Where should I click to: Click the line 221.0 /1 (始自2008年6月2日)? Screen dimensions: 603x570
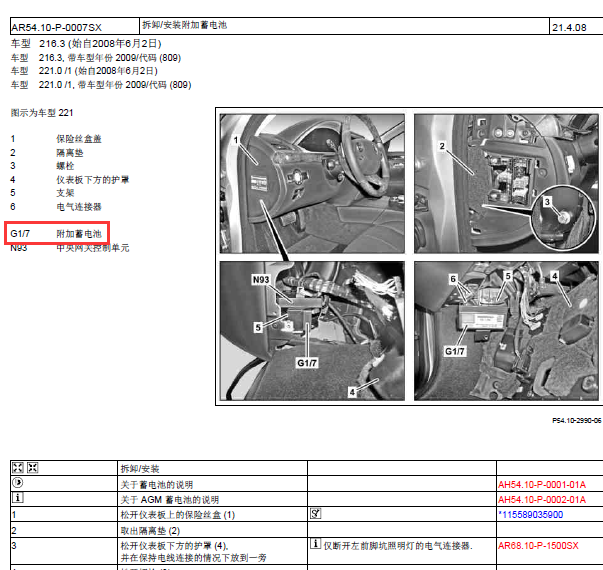[98, 71]
